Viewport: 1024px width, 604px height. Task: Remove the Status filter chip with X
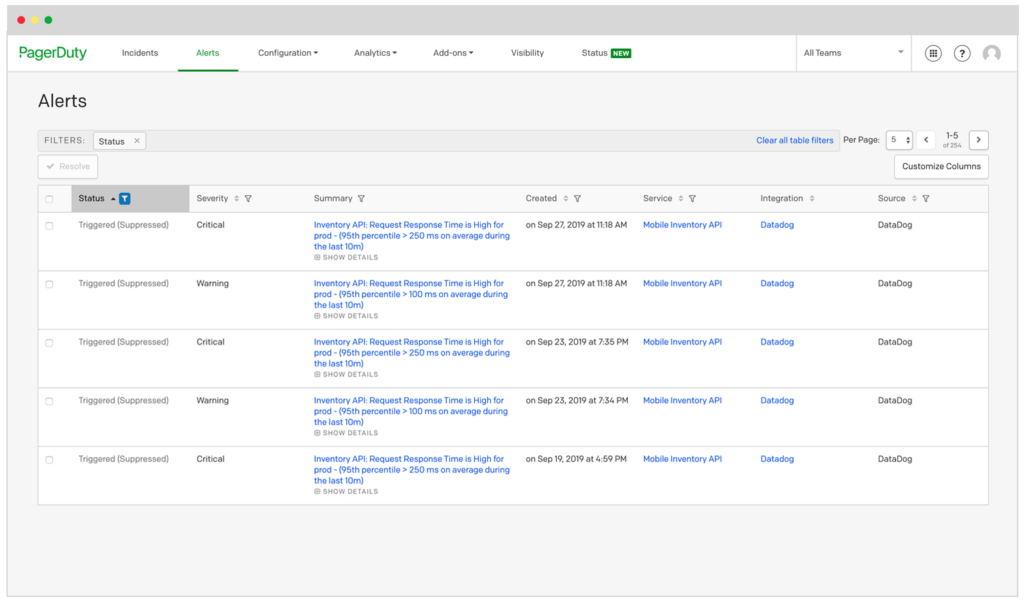click(136, 141)
